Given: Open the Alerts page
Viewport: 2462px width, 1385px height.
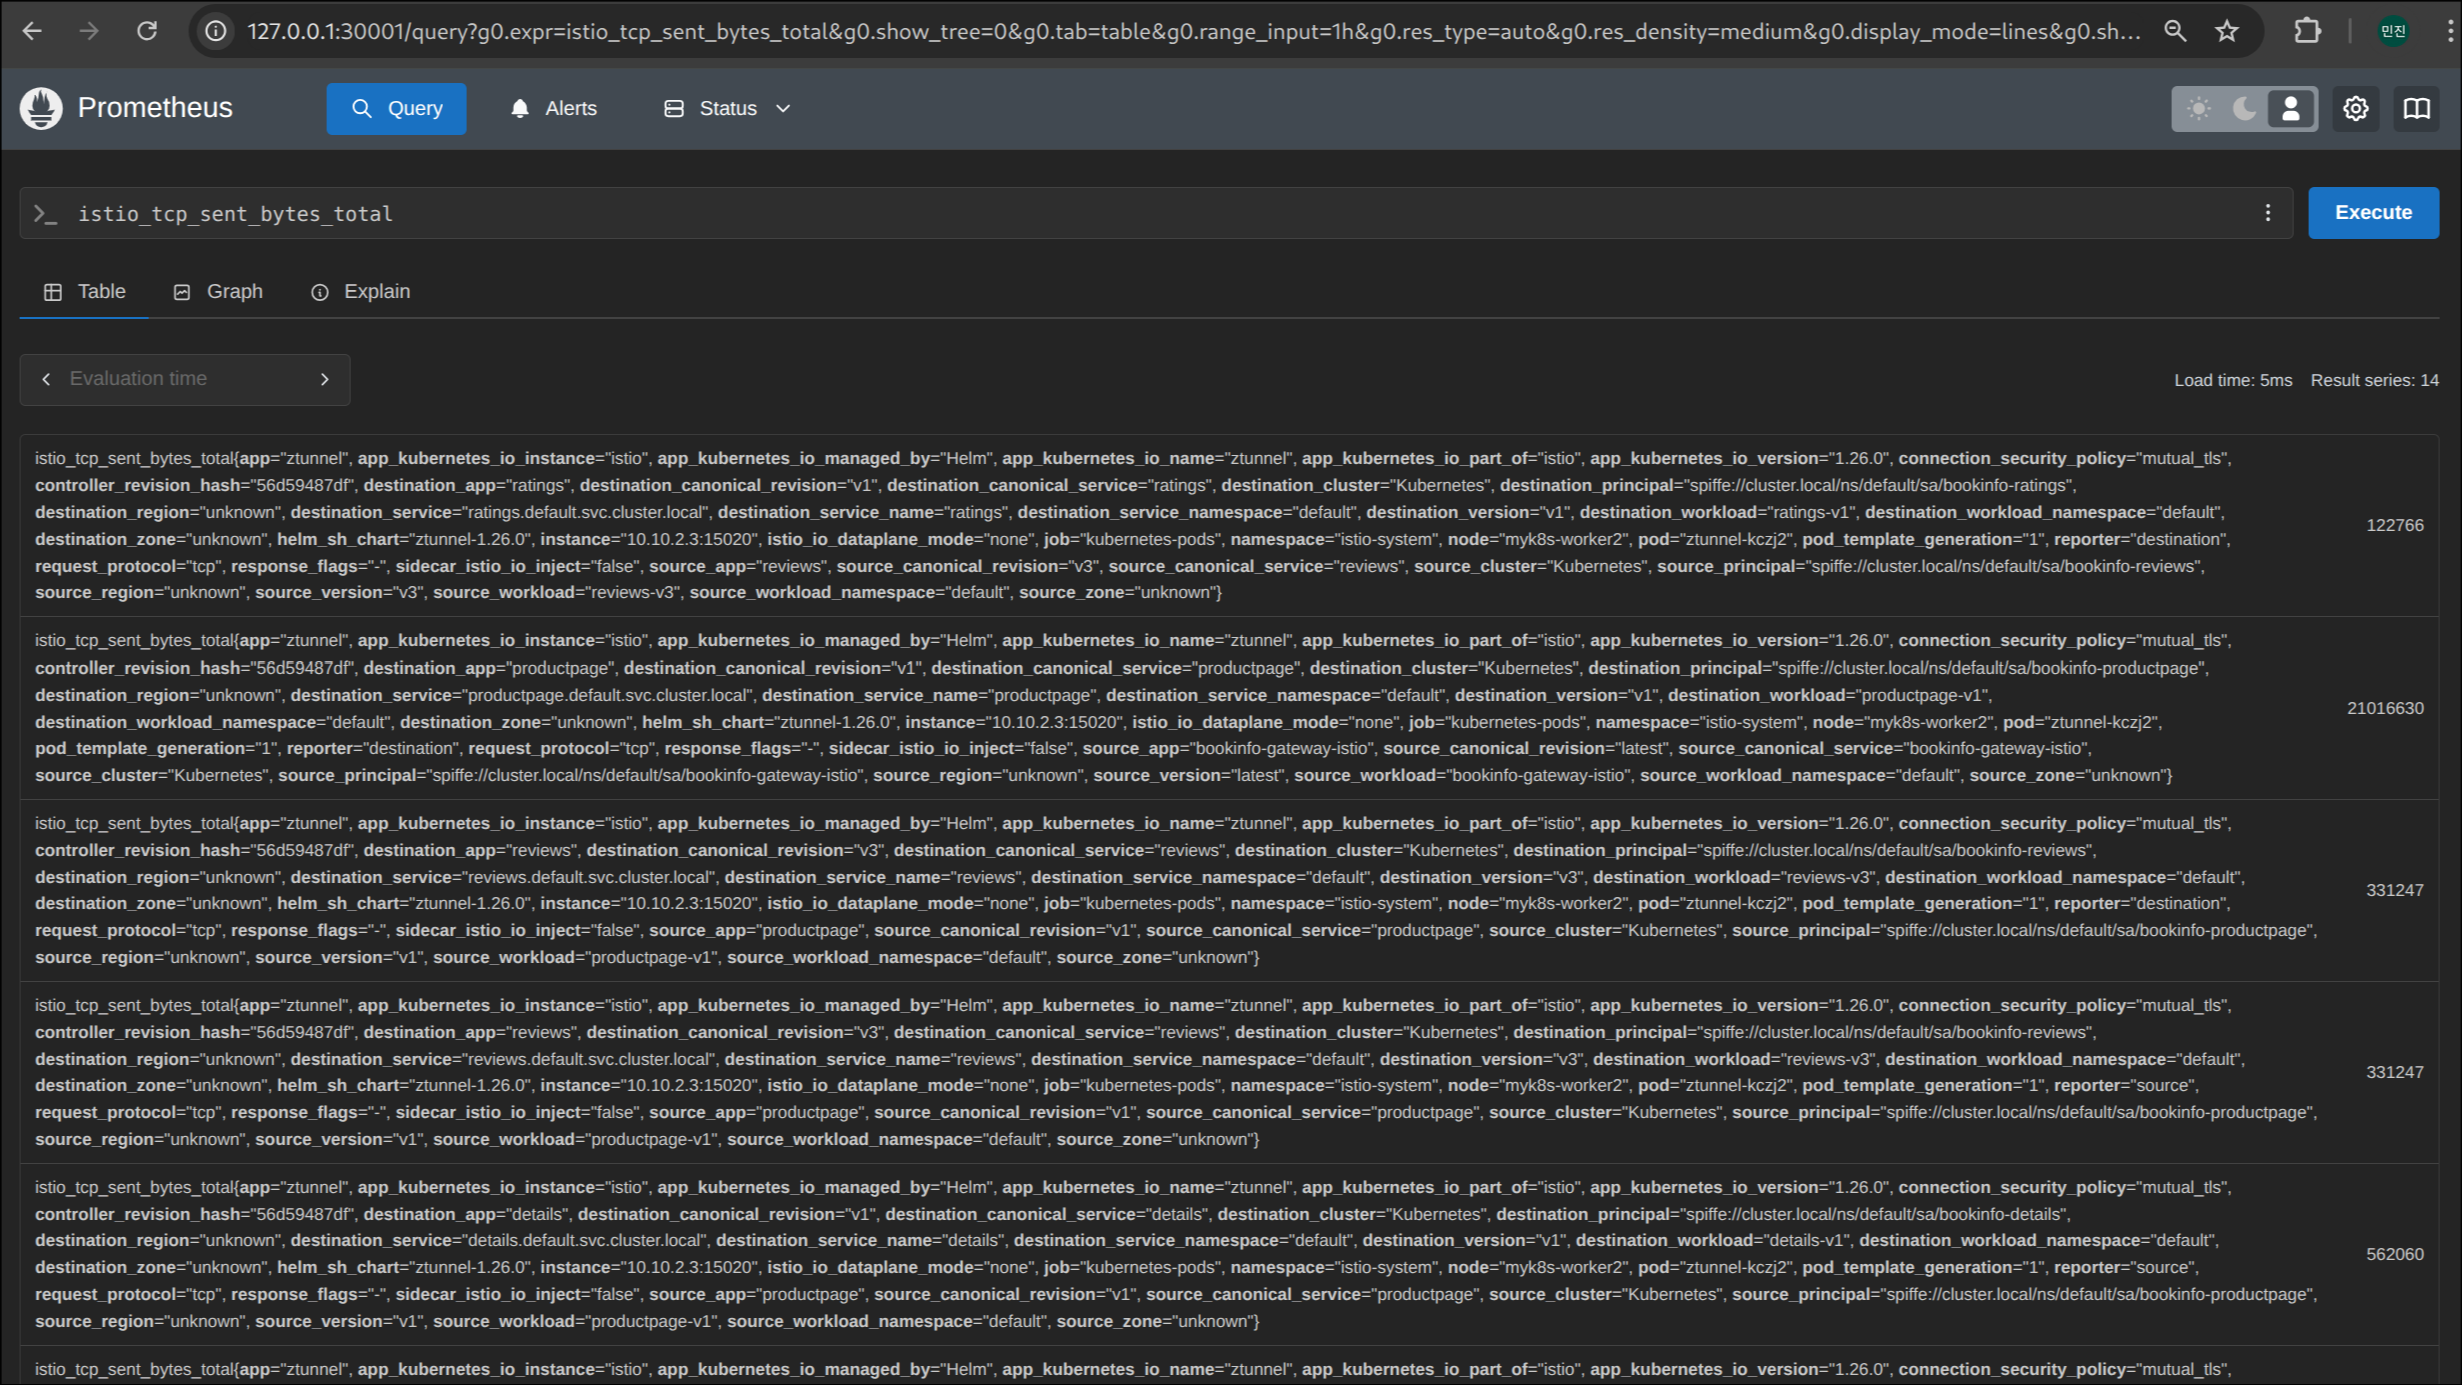Looking at the screenshot, I should pyautogui.click(x=553, y=108).
